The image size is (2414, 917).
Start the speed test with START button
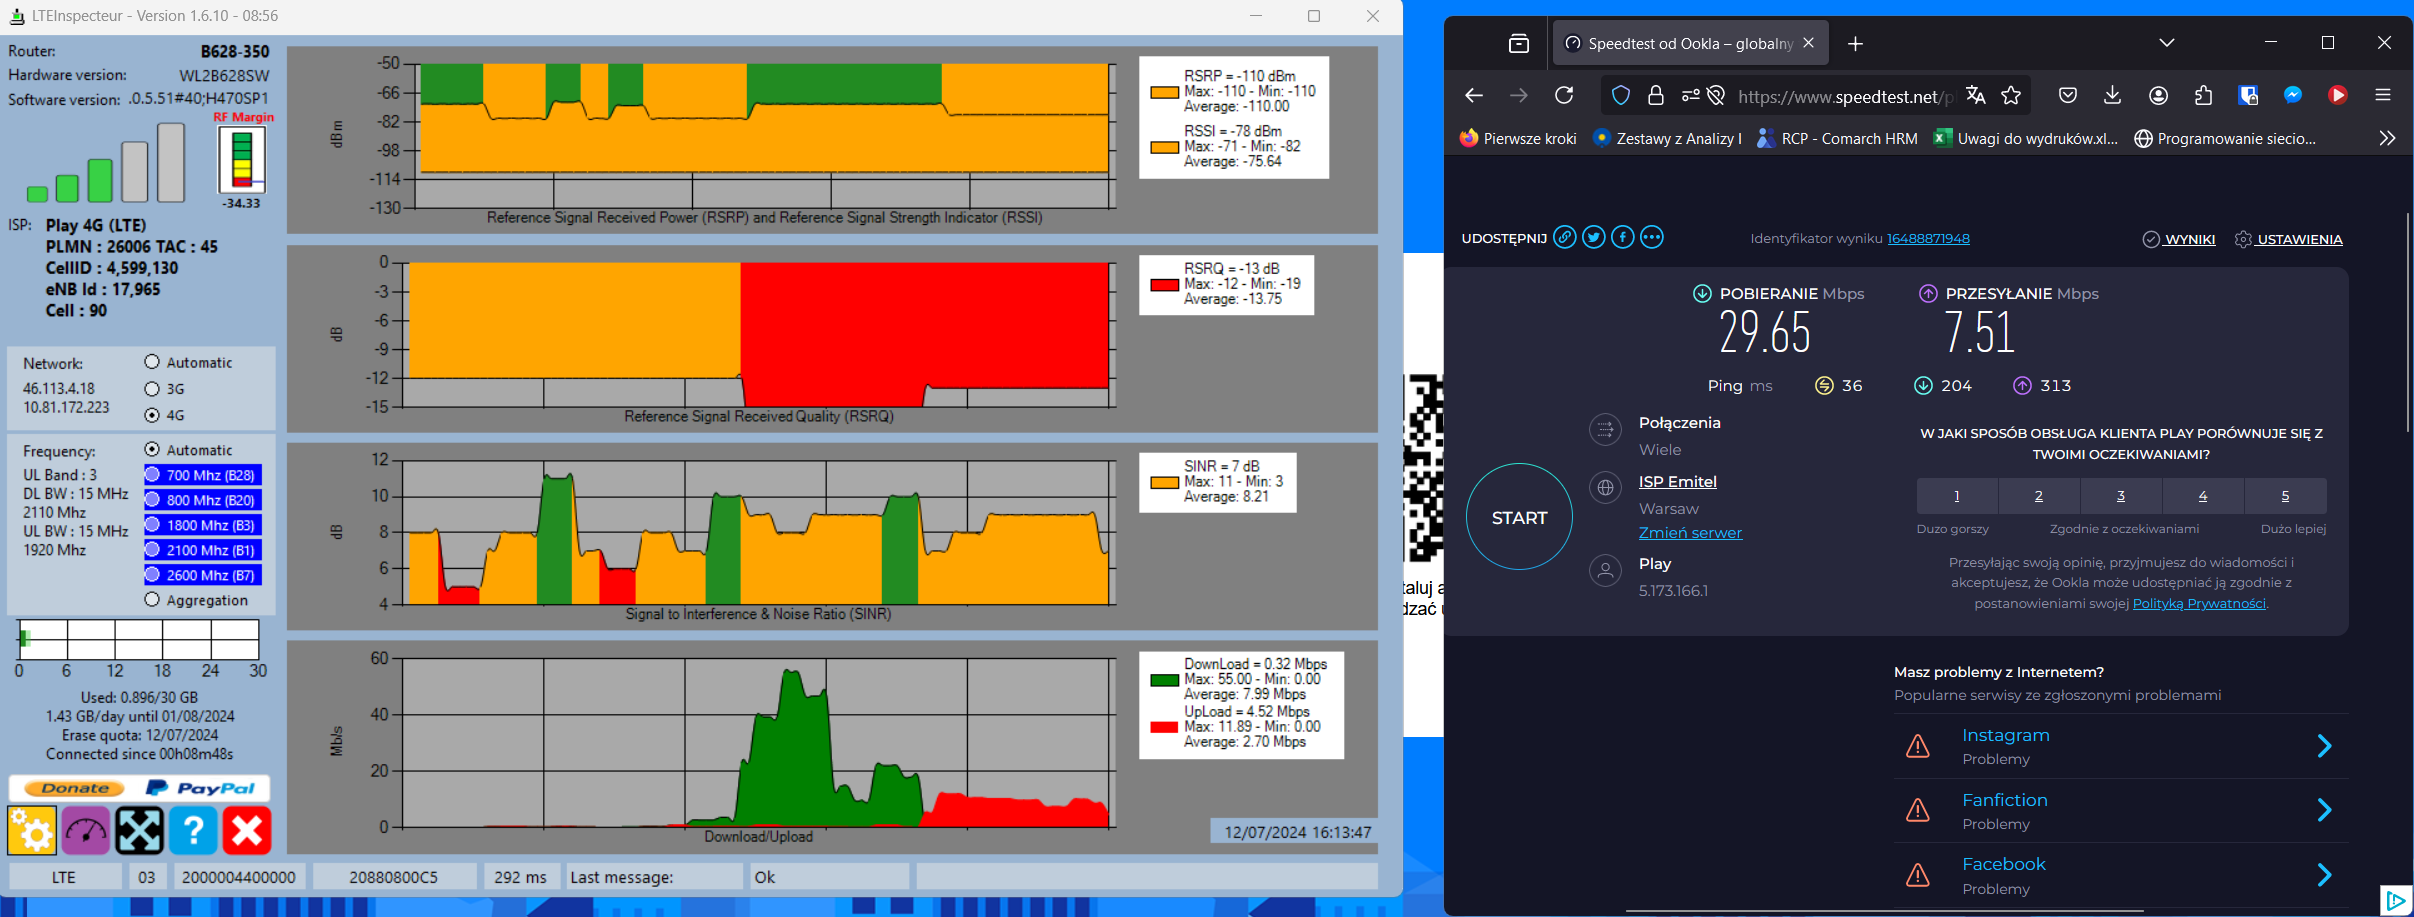(x=1519, y=517)
